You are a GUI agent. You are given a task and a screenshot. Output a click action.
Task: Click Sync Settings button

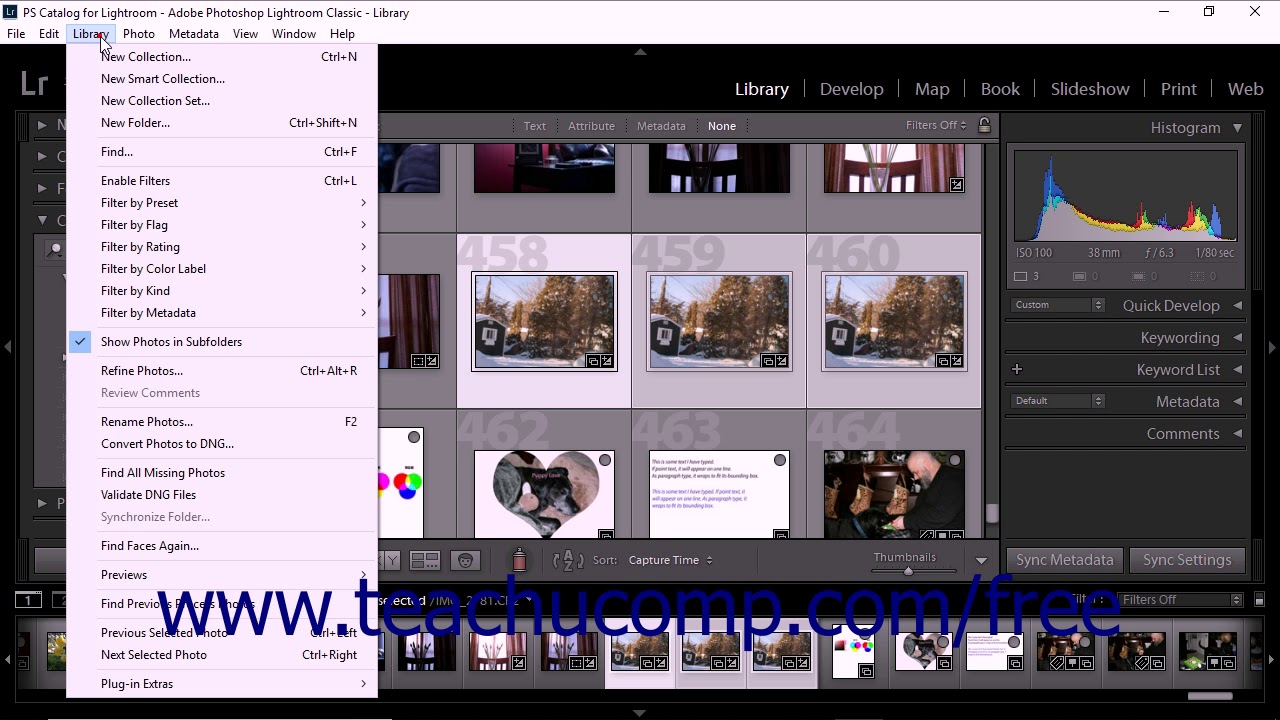click(1187, 560)
